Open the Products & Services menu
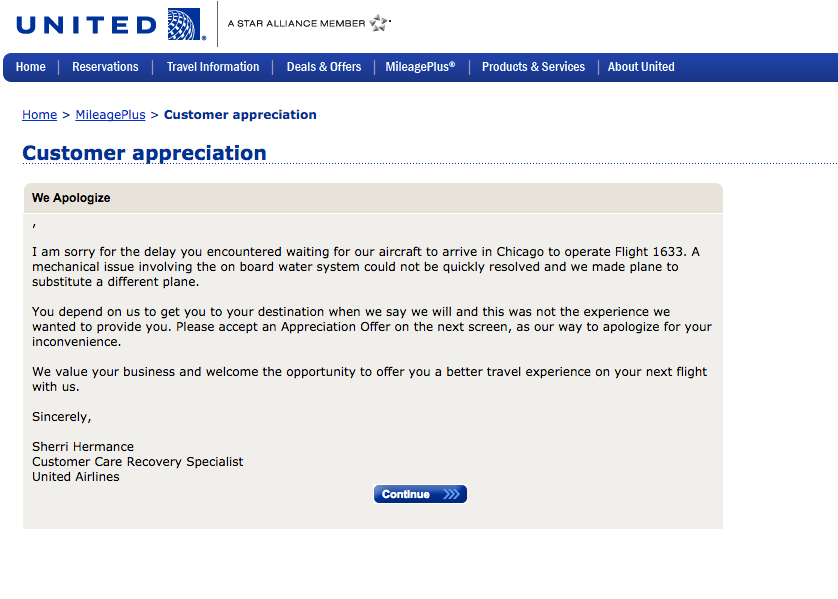 [x=533, y=67]
